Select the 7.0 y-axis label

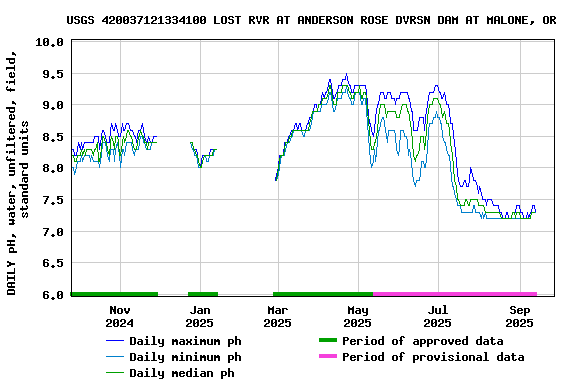pos(53,232)
